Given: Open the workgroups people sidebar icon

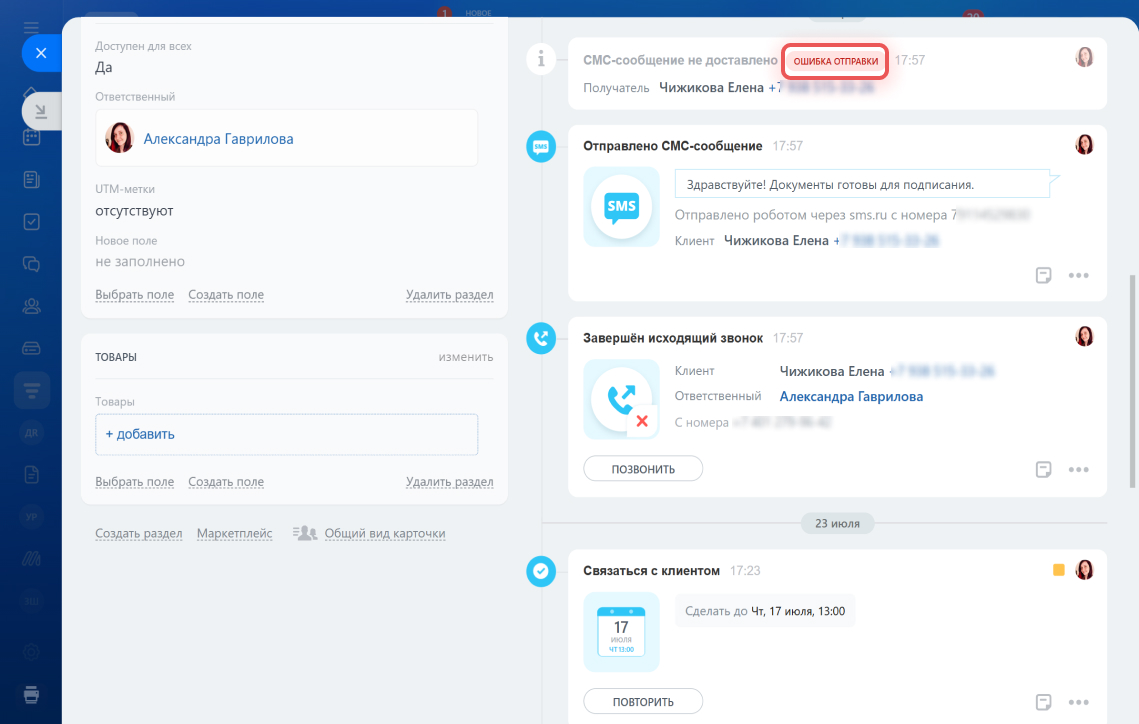Looking at the screenshot, I should (x=31, y=306).
